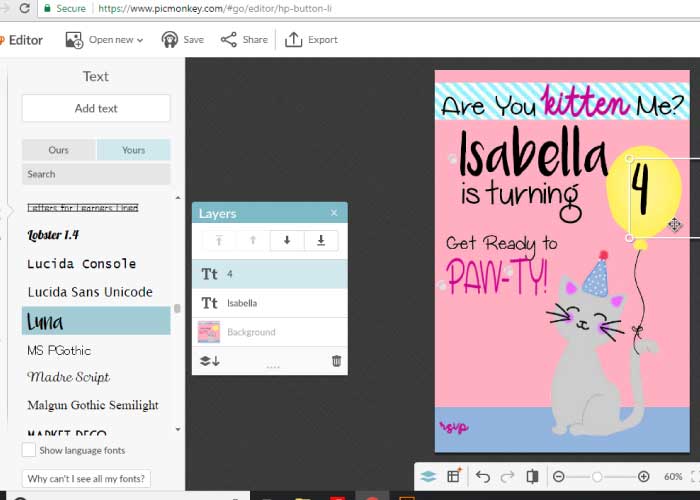Viewport: 700px width, 500px height.
Task: Send layer to bottom in Layers panel
Action: 321,240
